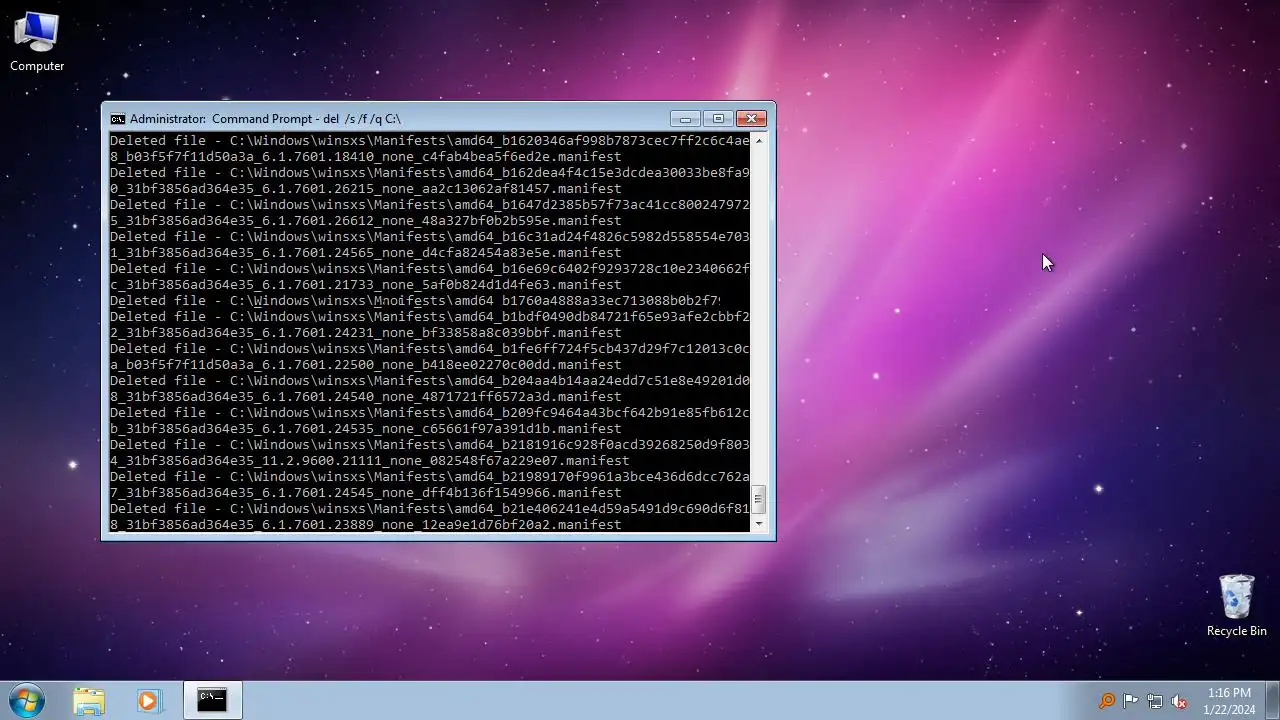Click the muted volume speaker icon
Image resolution: width=1280 pixels, height=720 pixels.
(1179, 701)
